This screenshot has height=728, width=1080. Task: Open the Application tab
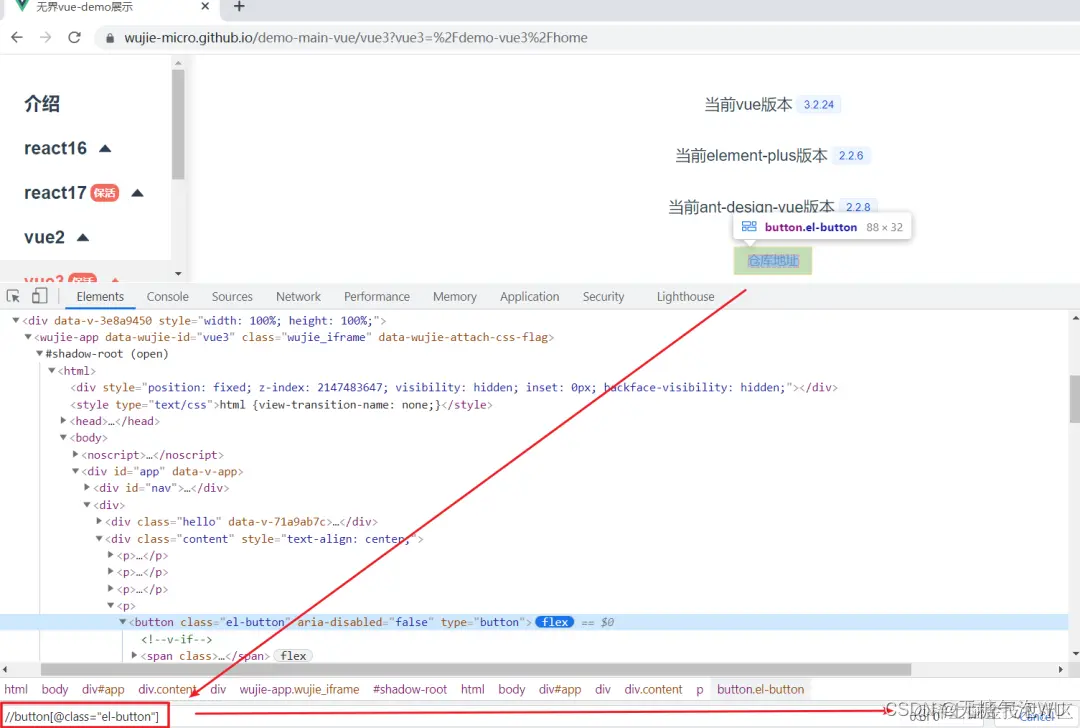click(x=530, y=297)
